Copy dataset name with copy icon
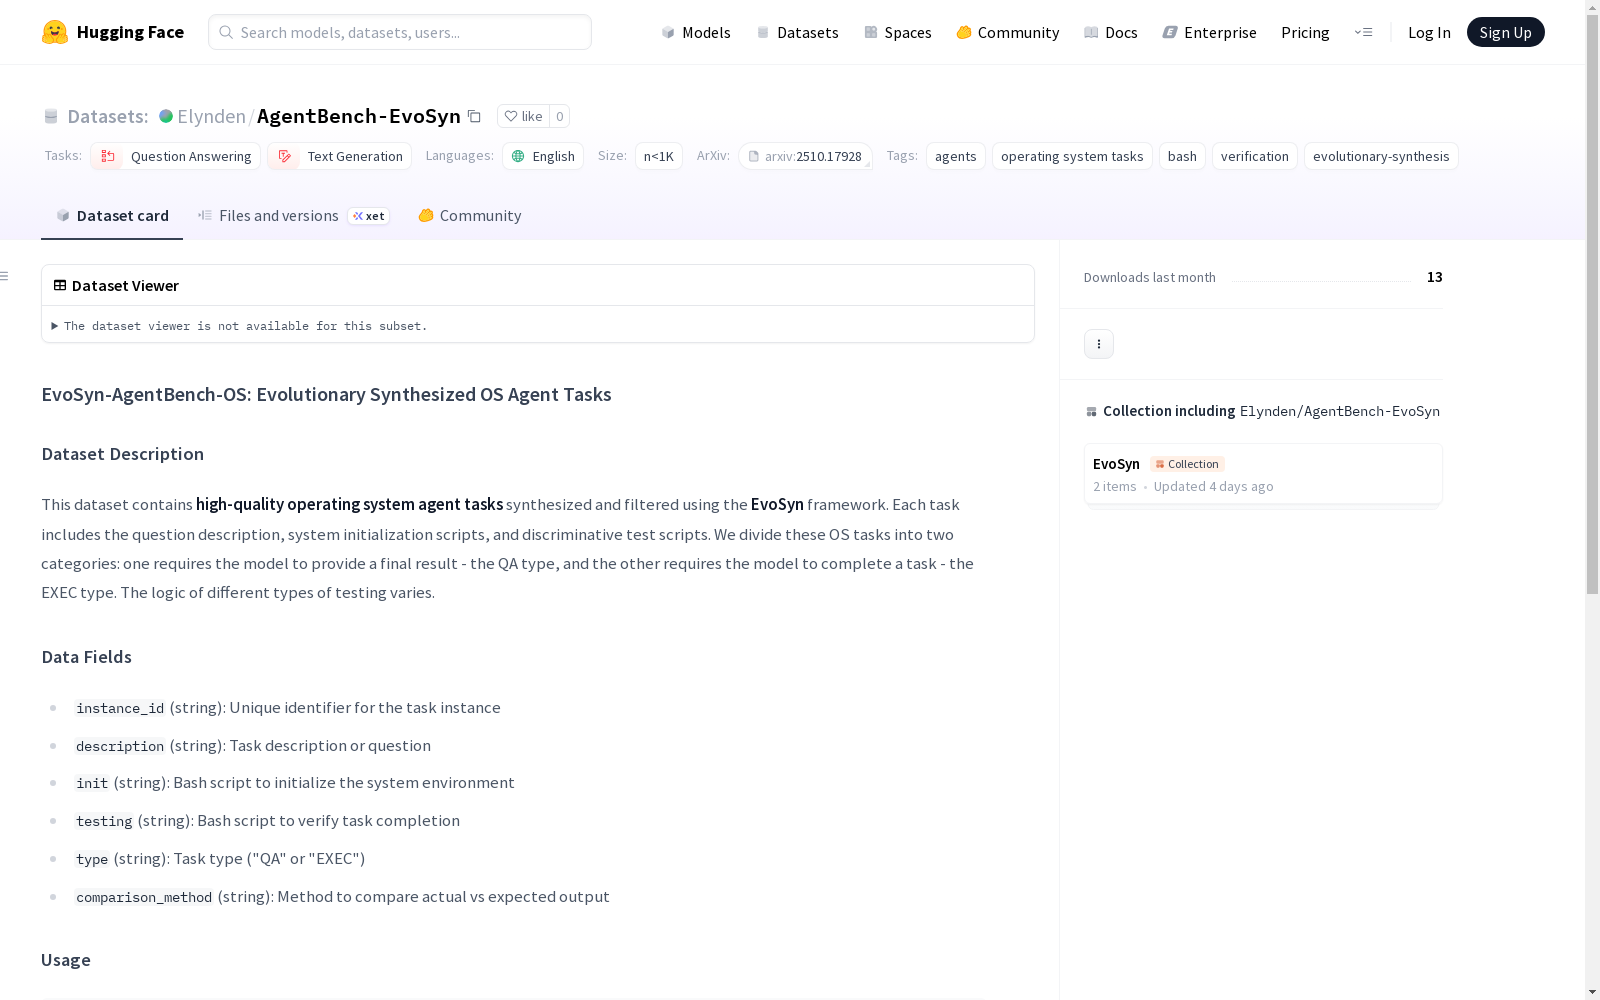The width and height of the screenshot is (1600, 1000). tap(475, 117)
